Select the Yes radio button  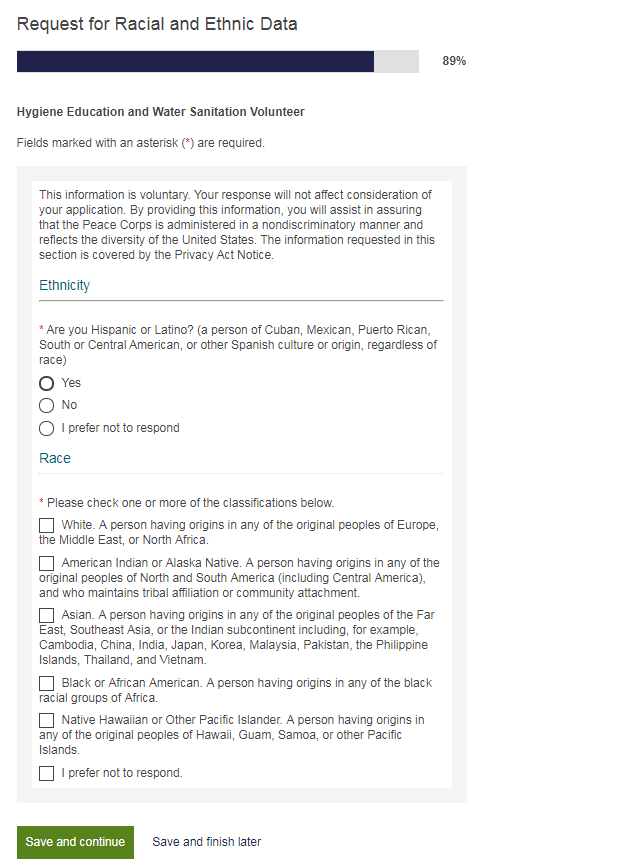(46, 383)
